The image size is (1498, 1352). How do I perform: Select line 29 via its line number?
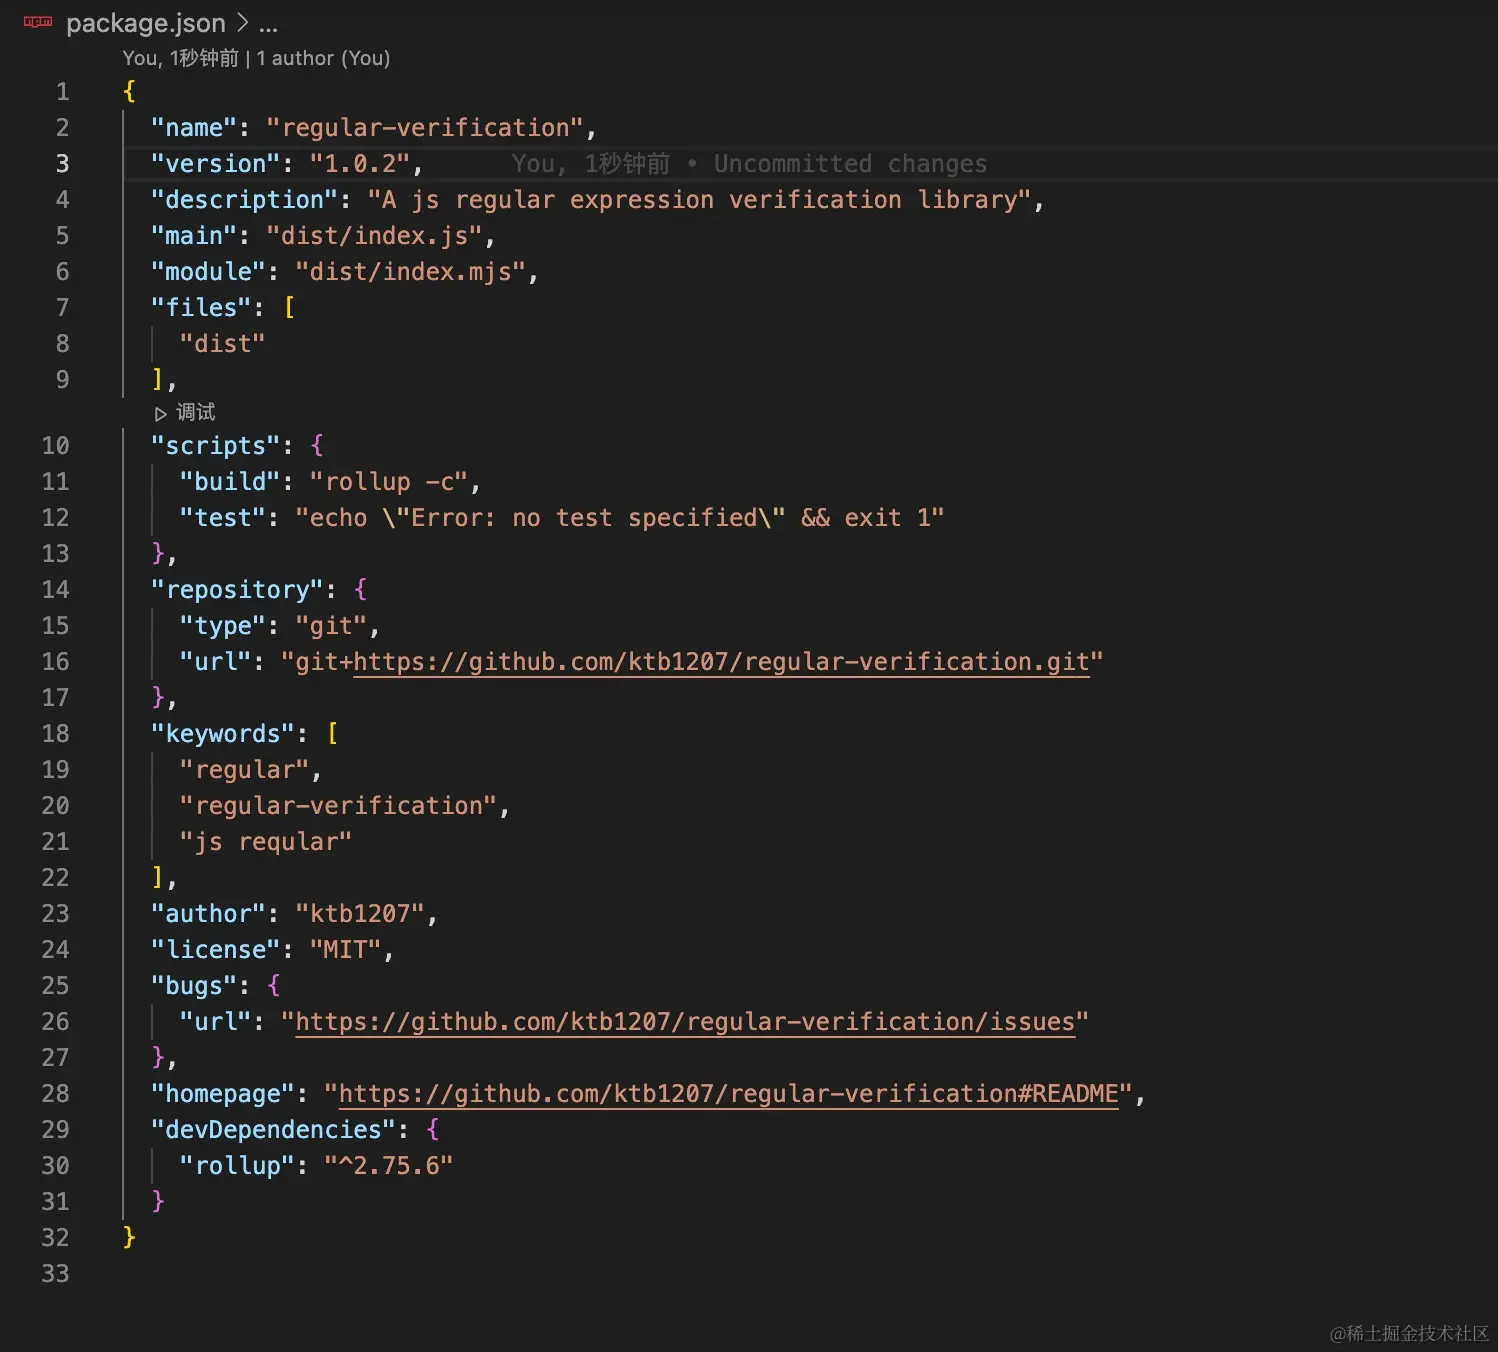pyautogui.click(x=55, y=1130)
